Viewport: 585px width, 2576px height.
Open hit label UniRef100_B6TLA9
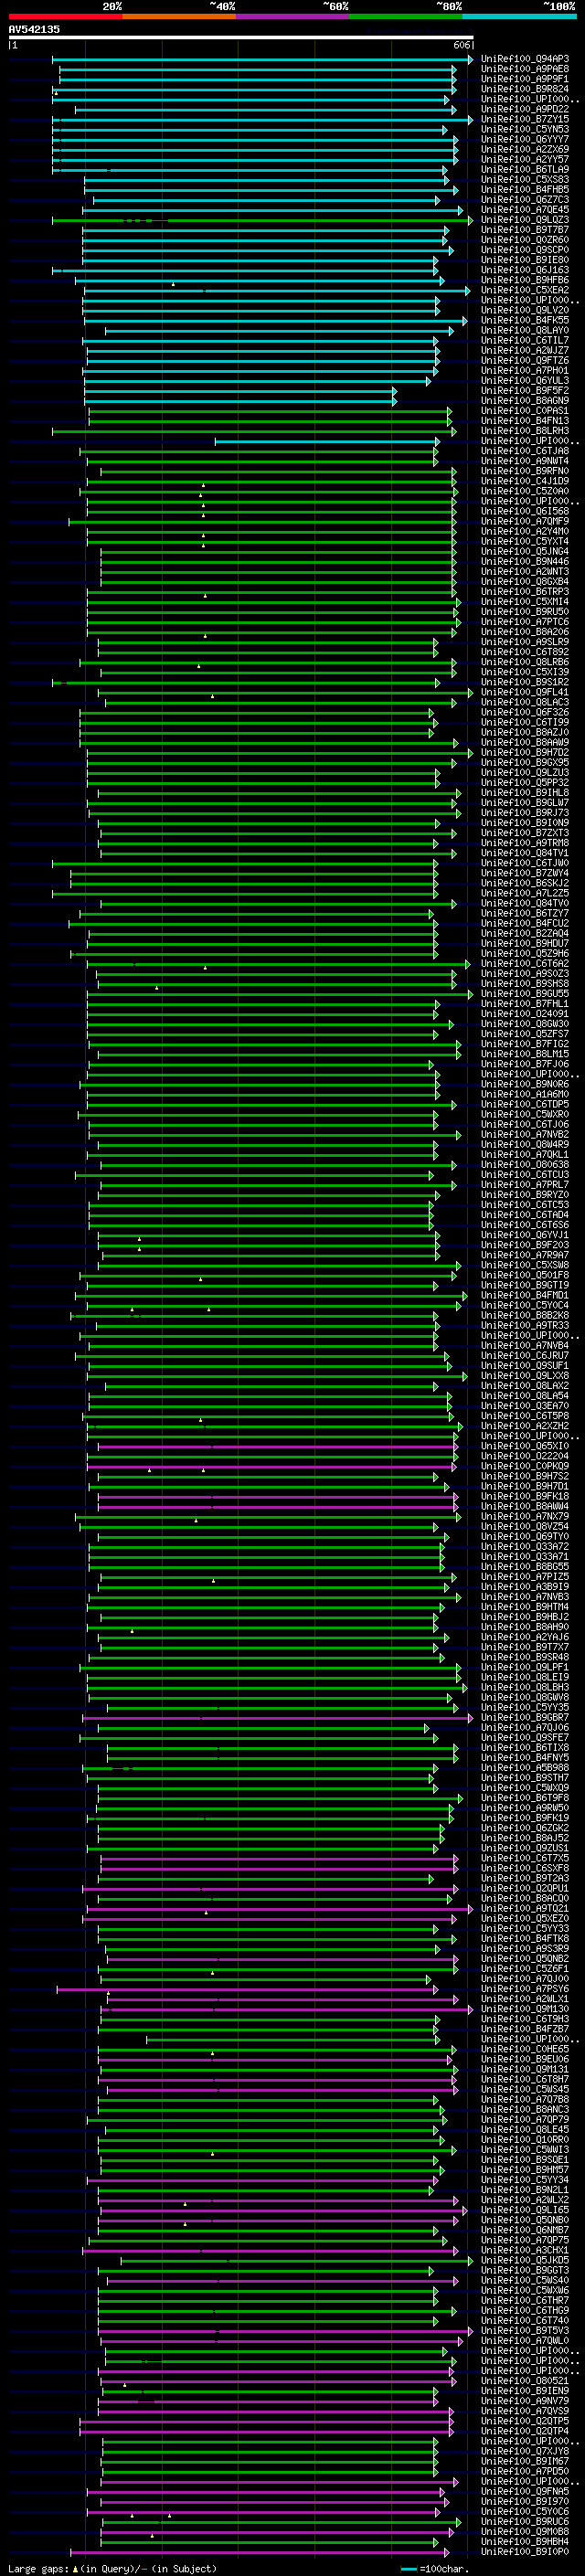point(525,170)
